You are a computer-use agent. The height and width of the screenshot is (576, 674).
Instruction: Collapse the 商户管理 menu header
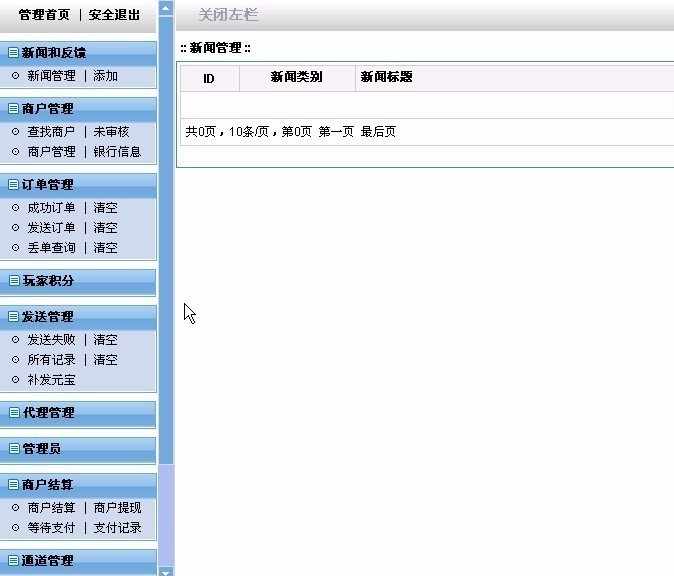click(x=78, y=109)
